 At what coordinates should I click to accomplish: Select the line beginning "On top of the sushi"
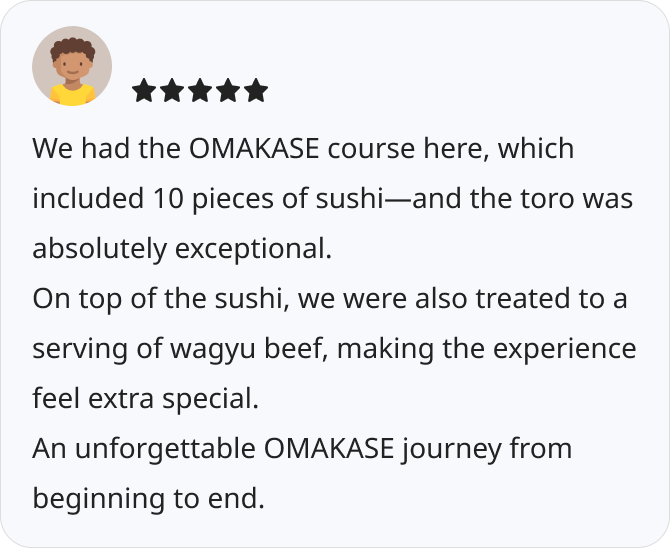[330, 299]
